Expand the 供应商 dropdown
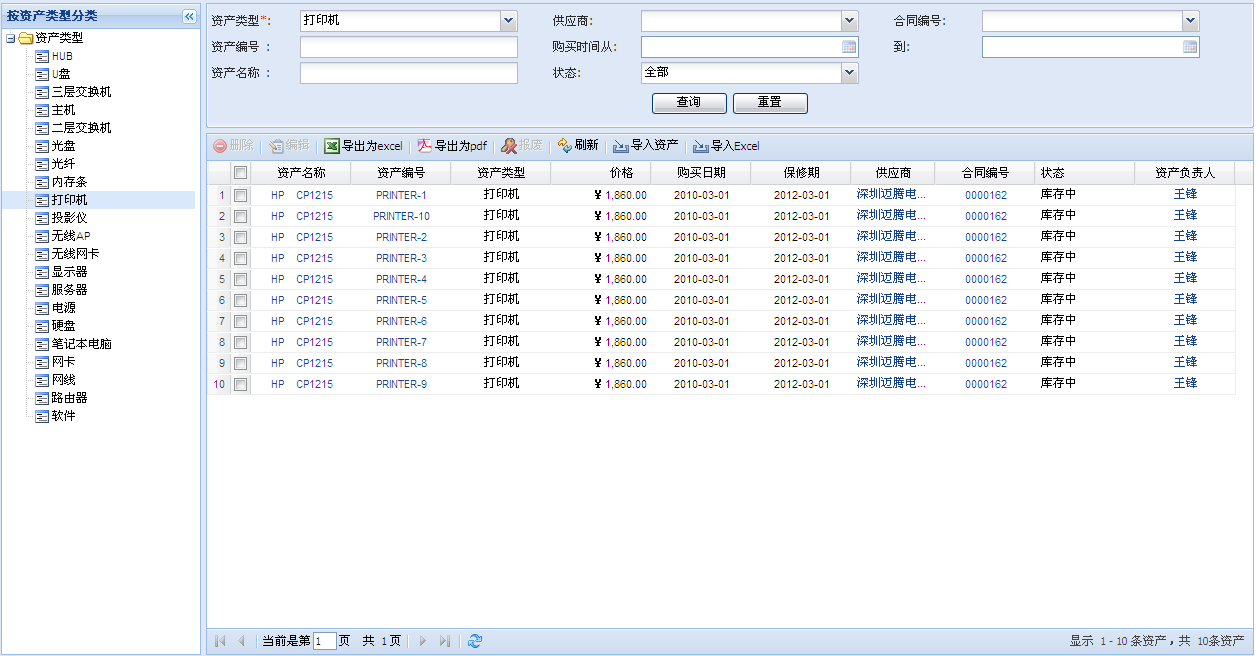This screenshot has width=1256, height=656. tap(850, 21)
